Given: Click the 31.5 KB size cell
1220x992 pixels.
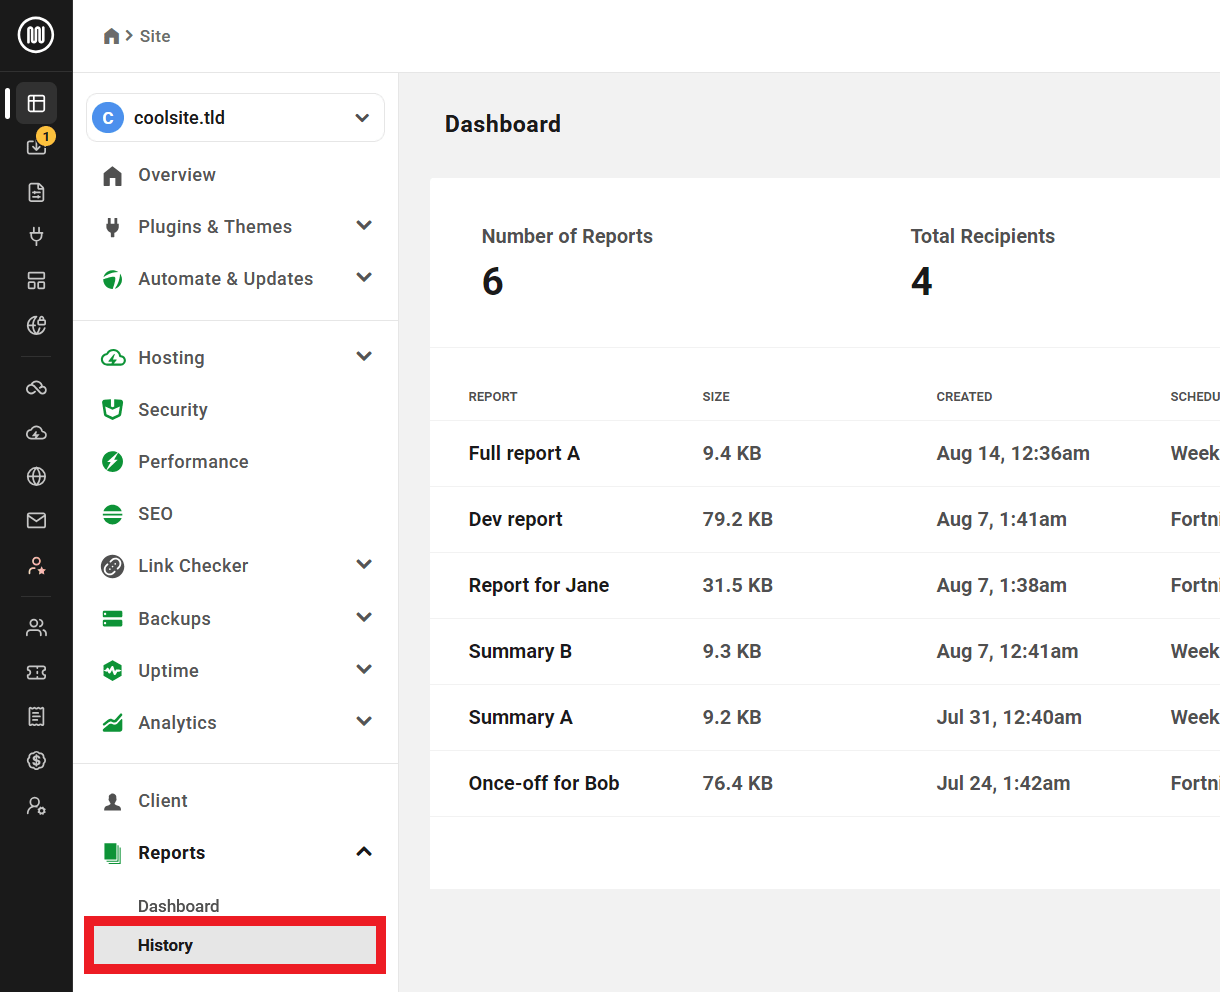Looking at the screenshot, I should (738, 585).
